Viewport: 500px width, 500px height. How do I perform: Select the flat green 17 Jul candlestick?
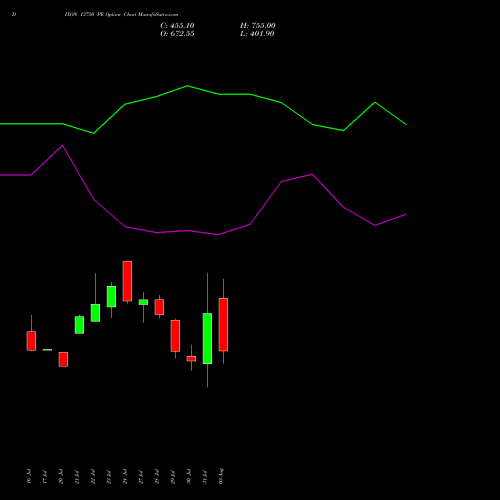pos(47,350)
